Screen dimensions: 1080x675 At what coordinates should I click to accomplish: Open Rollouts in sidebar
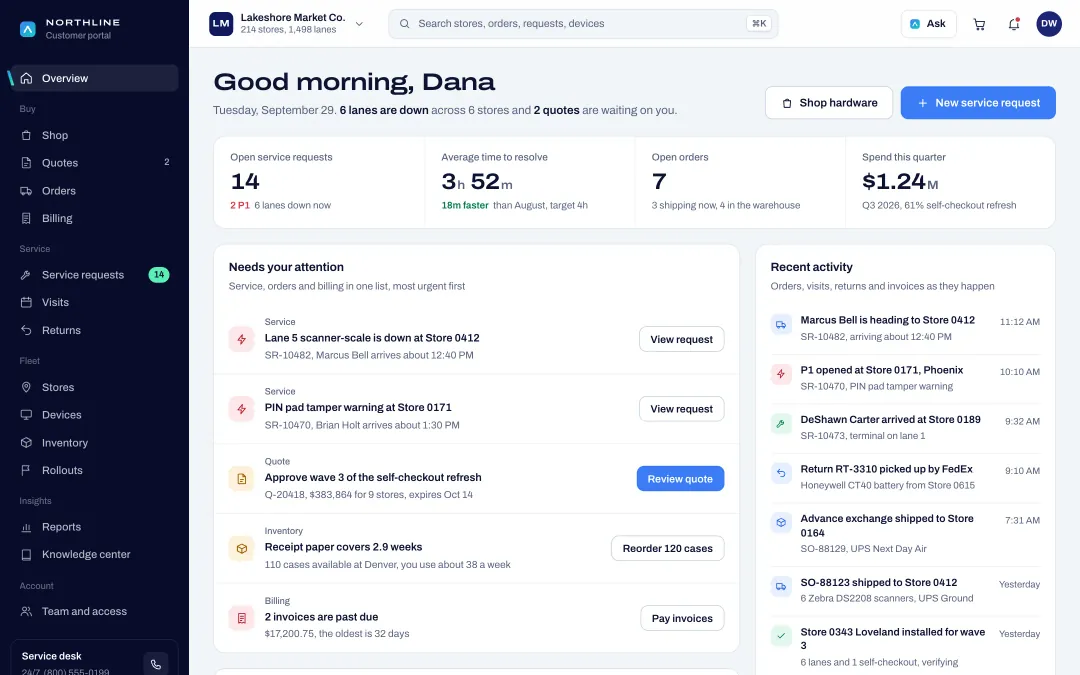pyautogui.click(x=94, y=470)
